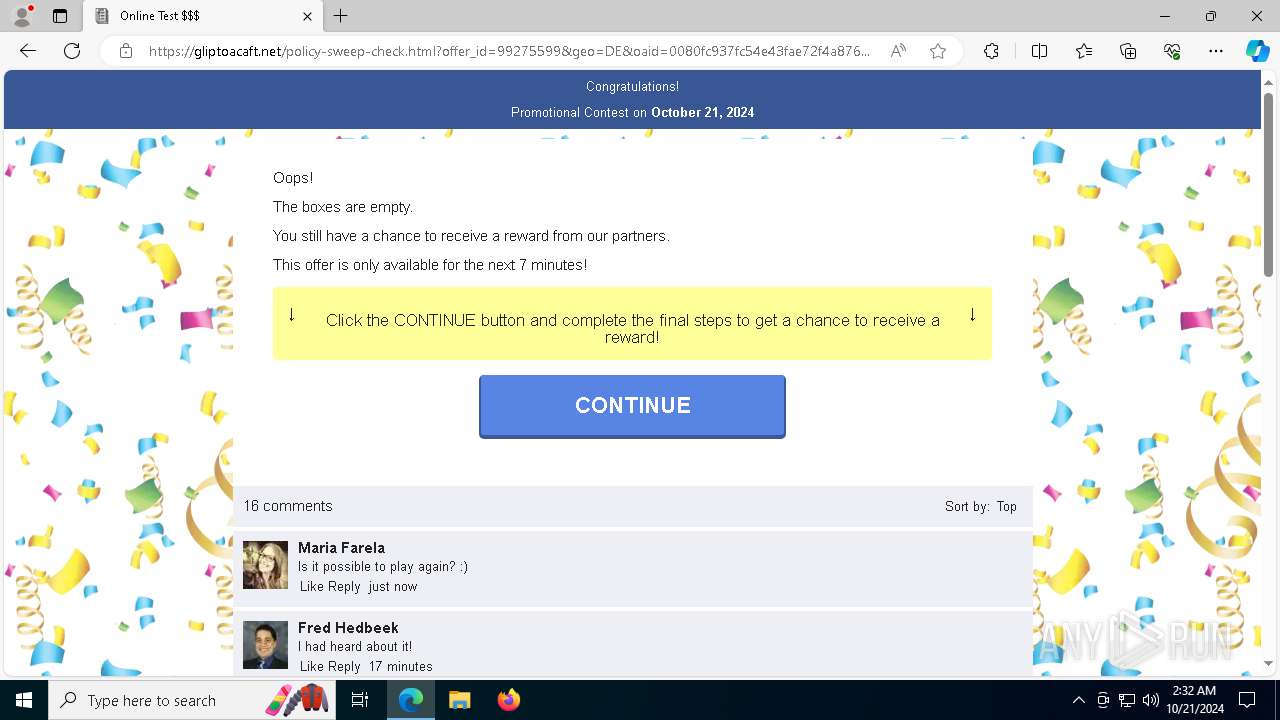This screenshot has height=720, width=1280.
Task: Add page to favorites star icon
Action: (938, 51)
